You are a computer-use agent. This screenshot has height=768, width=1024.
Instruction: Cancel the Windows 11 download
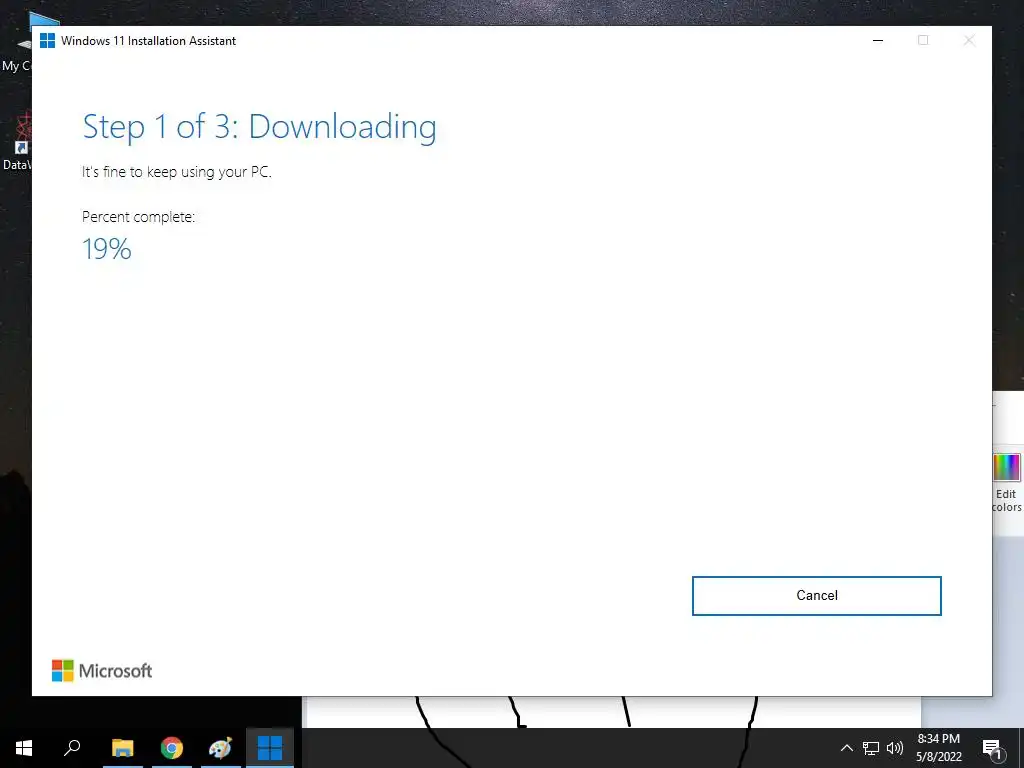coord(816,596)
